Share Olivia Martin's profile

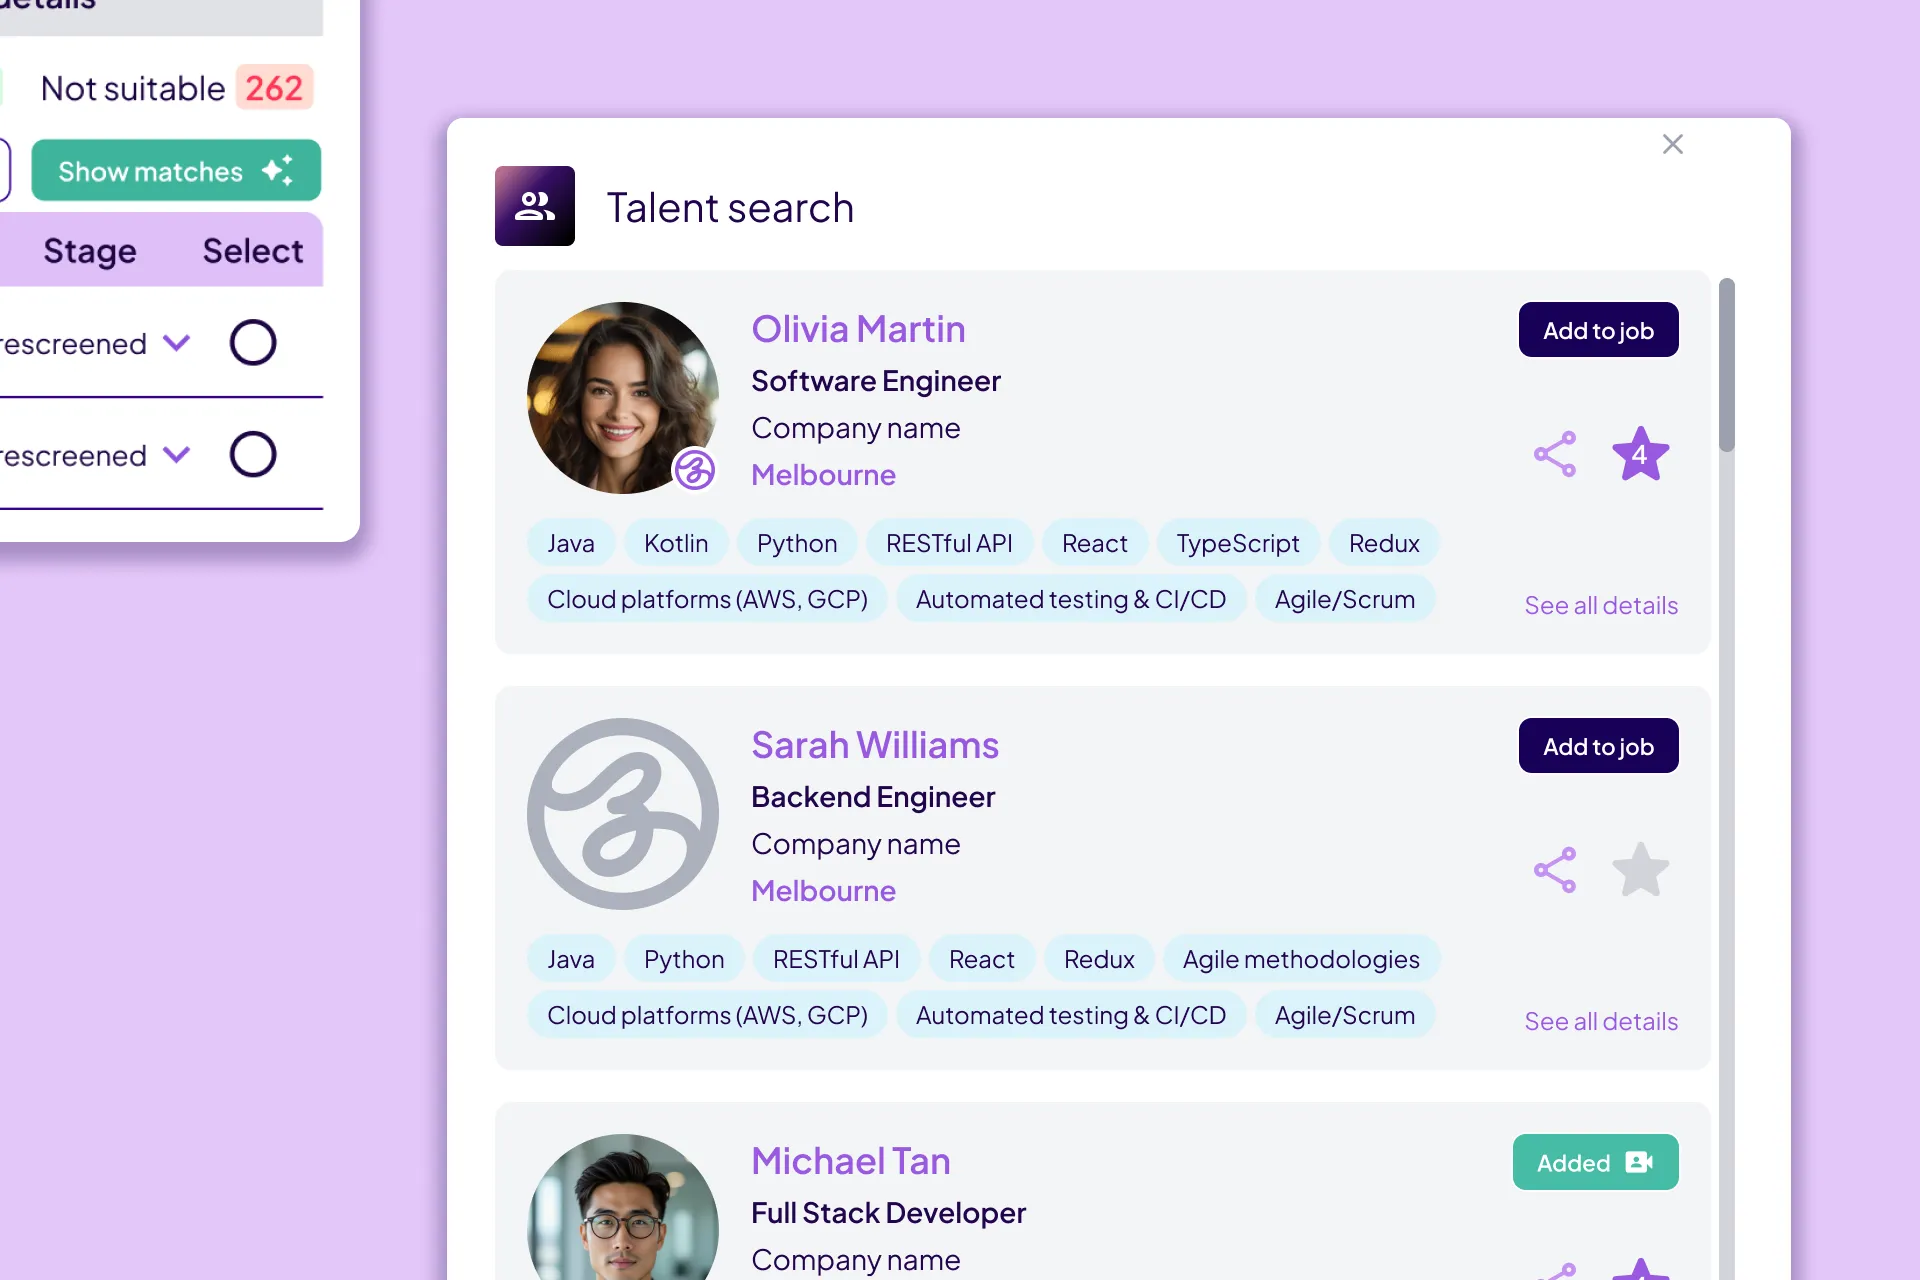point(1555,454)
